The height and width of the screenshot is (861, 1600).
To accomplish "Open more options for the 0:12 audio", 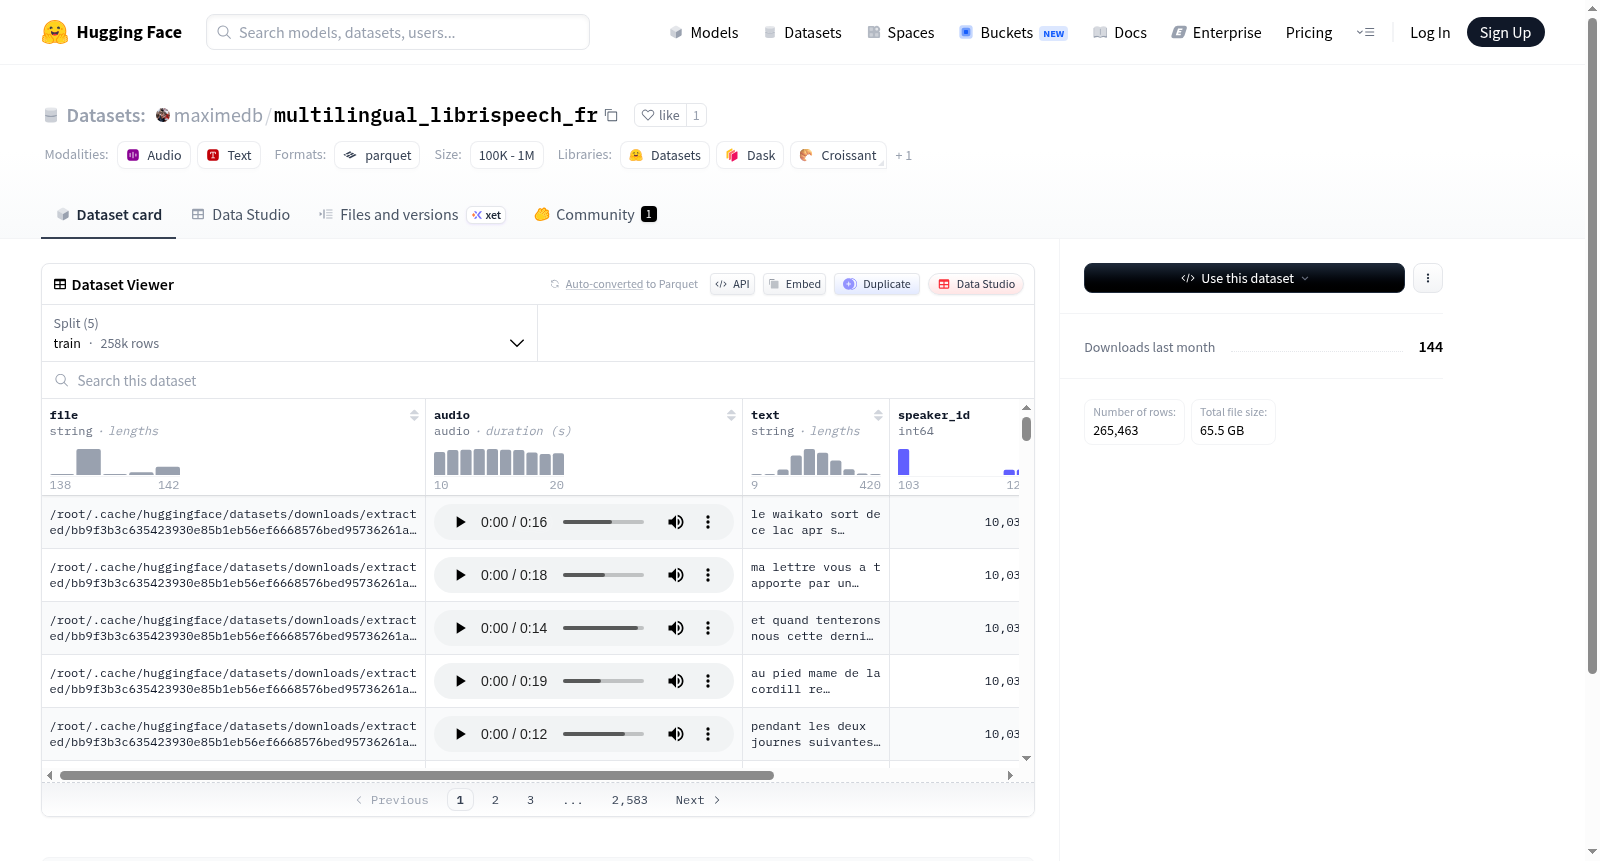I will [x=708, y=734].
